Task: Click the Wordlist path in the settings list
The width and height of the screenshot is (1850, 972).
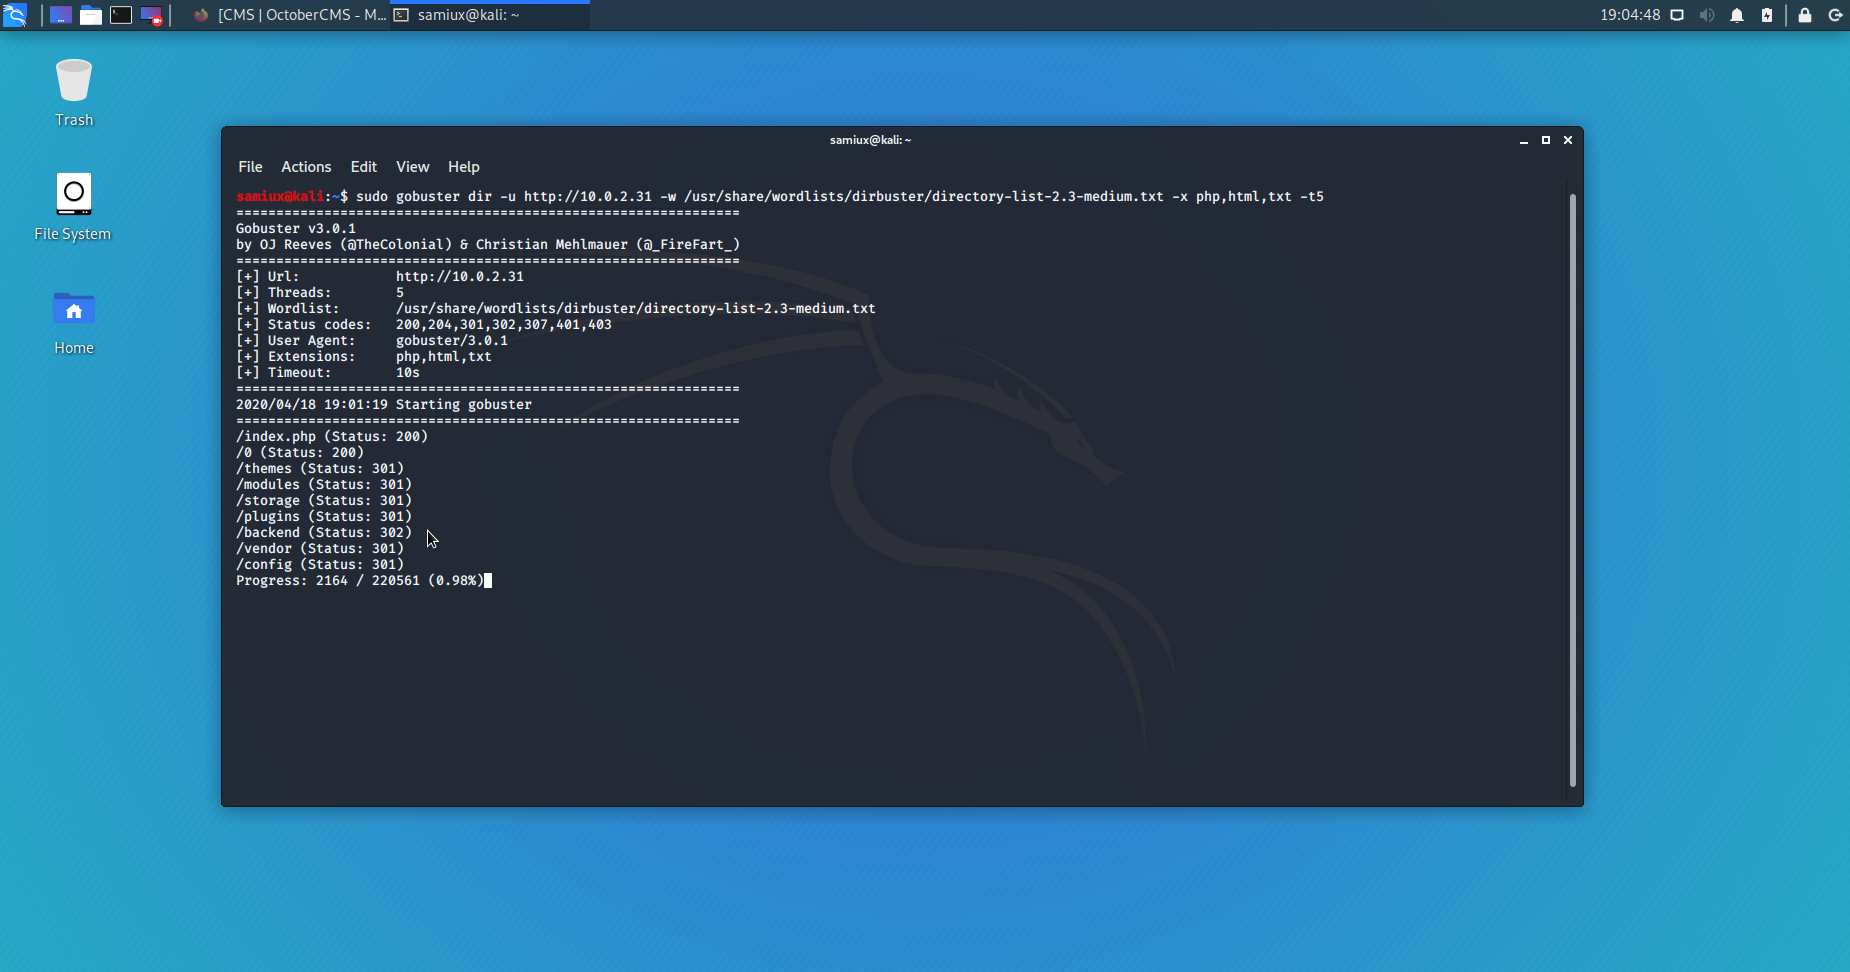Action: pos(636,309)
